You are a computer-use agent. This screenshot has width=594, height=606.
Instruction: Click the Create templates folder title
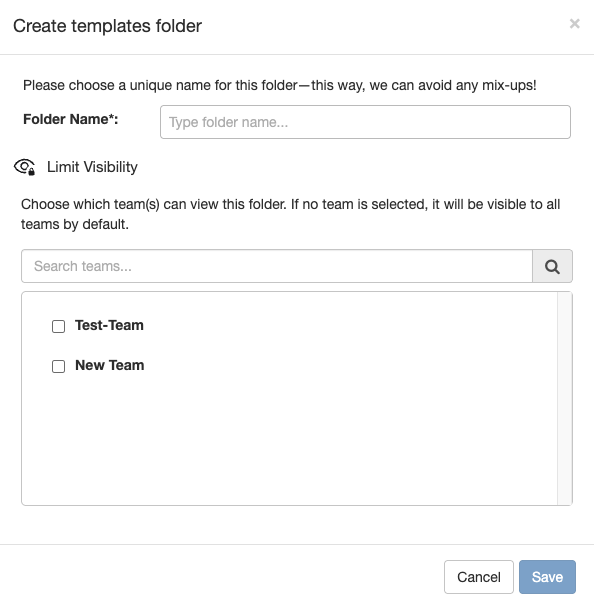click(x=107, y=26)
